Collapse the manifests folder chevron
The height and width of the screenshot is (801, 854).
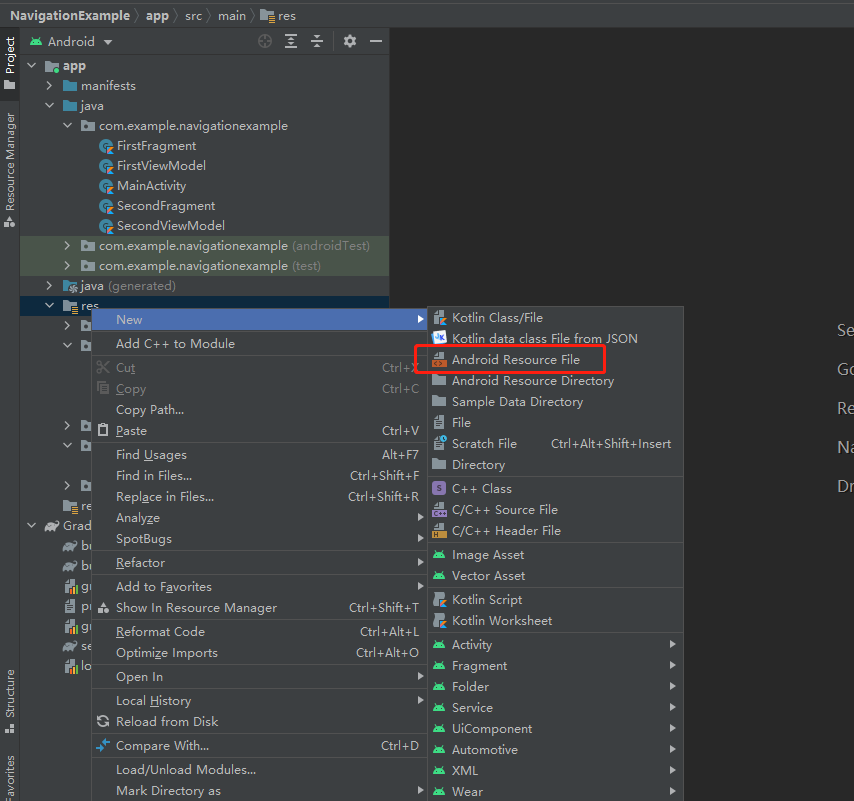(x=47, y=85)
